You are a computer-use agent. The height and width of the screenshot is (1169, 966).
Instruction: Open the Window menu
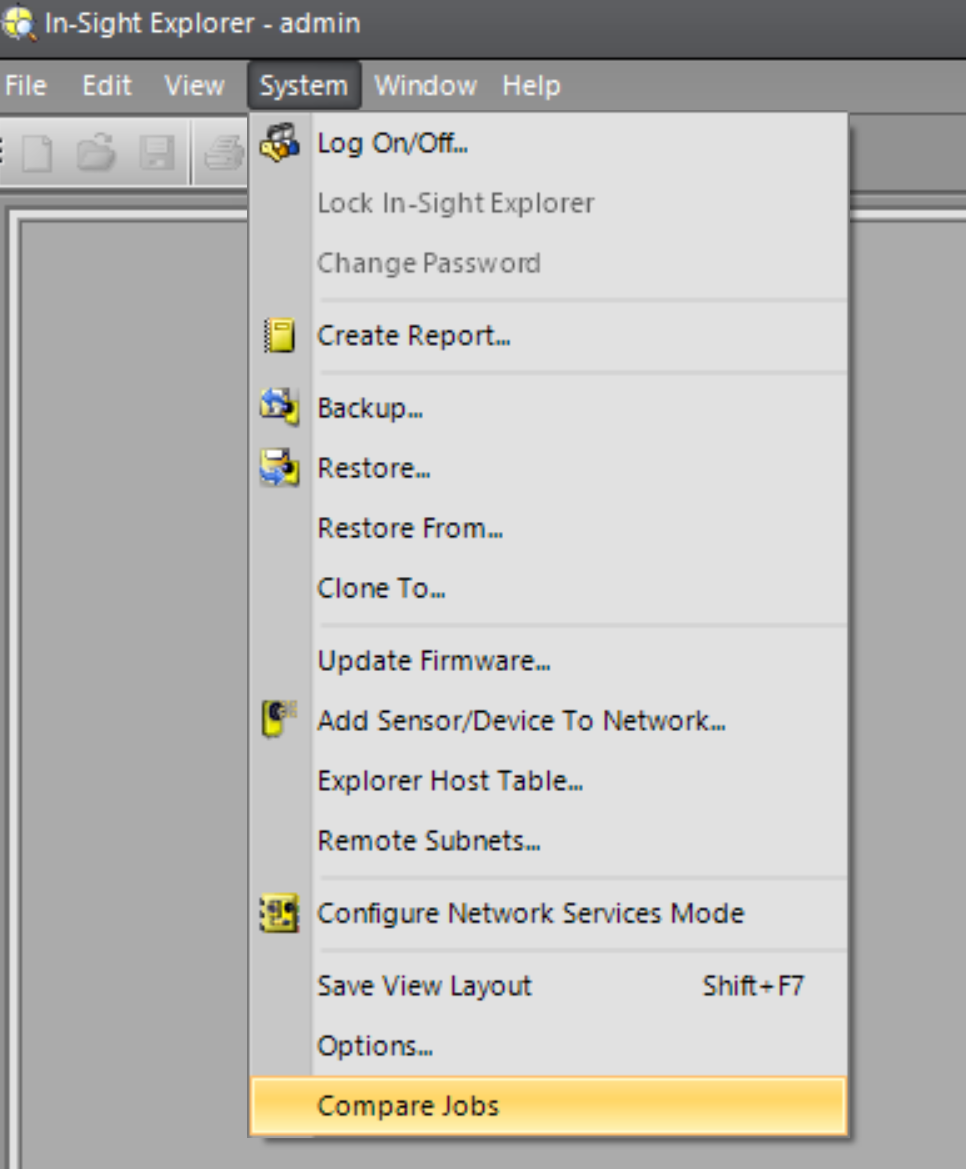tap(425, 86)
